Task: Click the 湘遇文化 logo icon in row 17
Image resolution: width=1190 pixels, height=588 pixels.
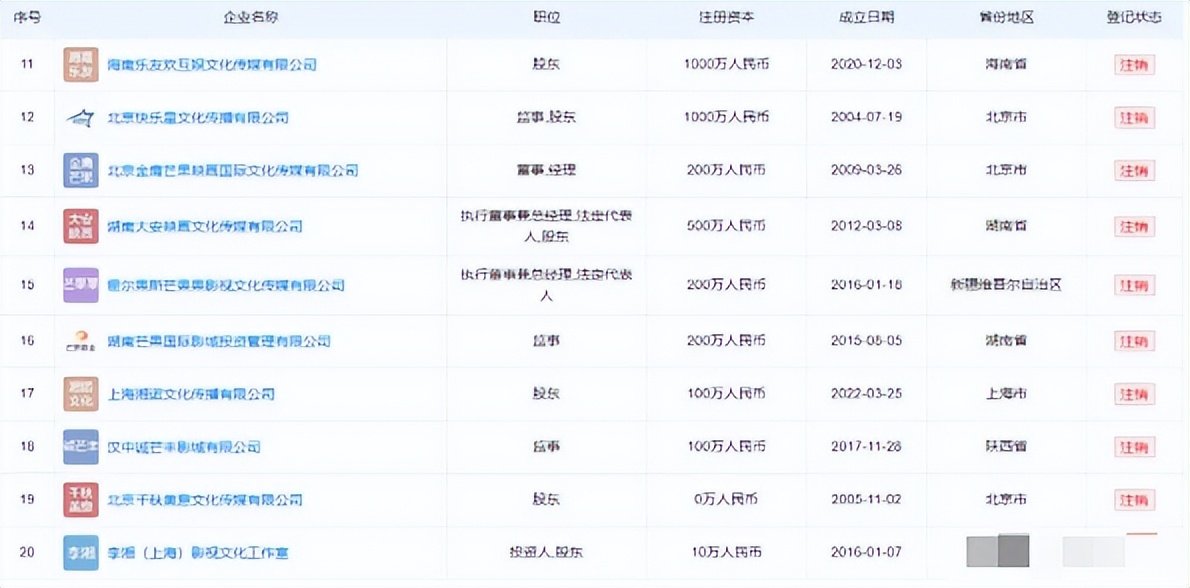Action: click(x=81, y=393)
